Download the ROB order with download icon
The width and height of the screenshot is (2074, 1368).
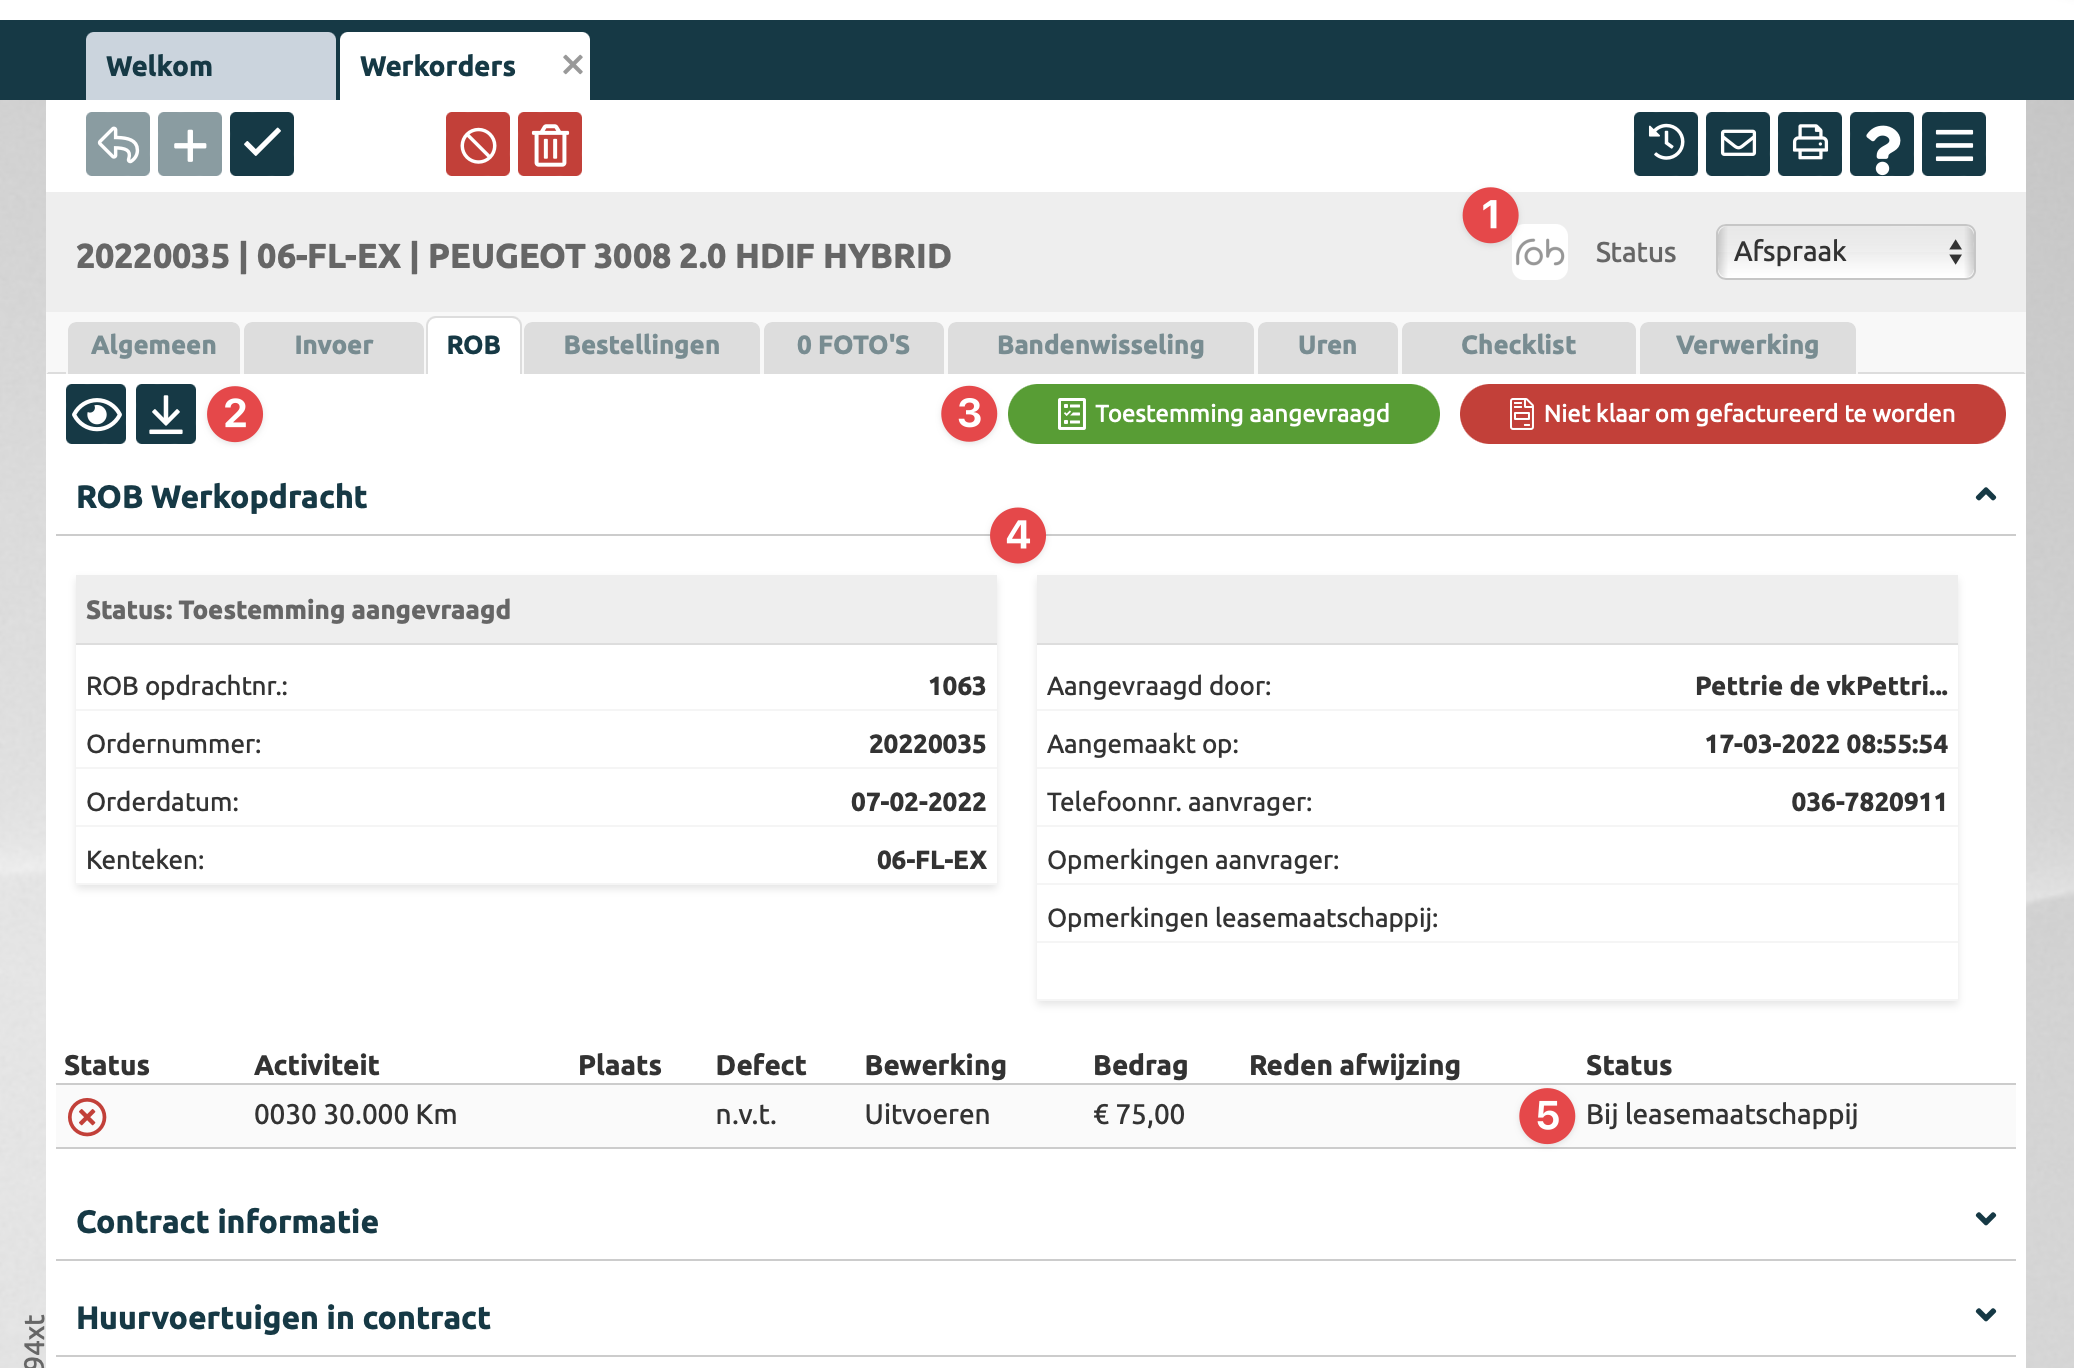pyautogui.click(x=166, y=414)
